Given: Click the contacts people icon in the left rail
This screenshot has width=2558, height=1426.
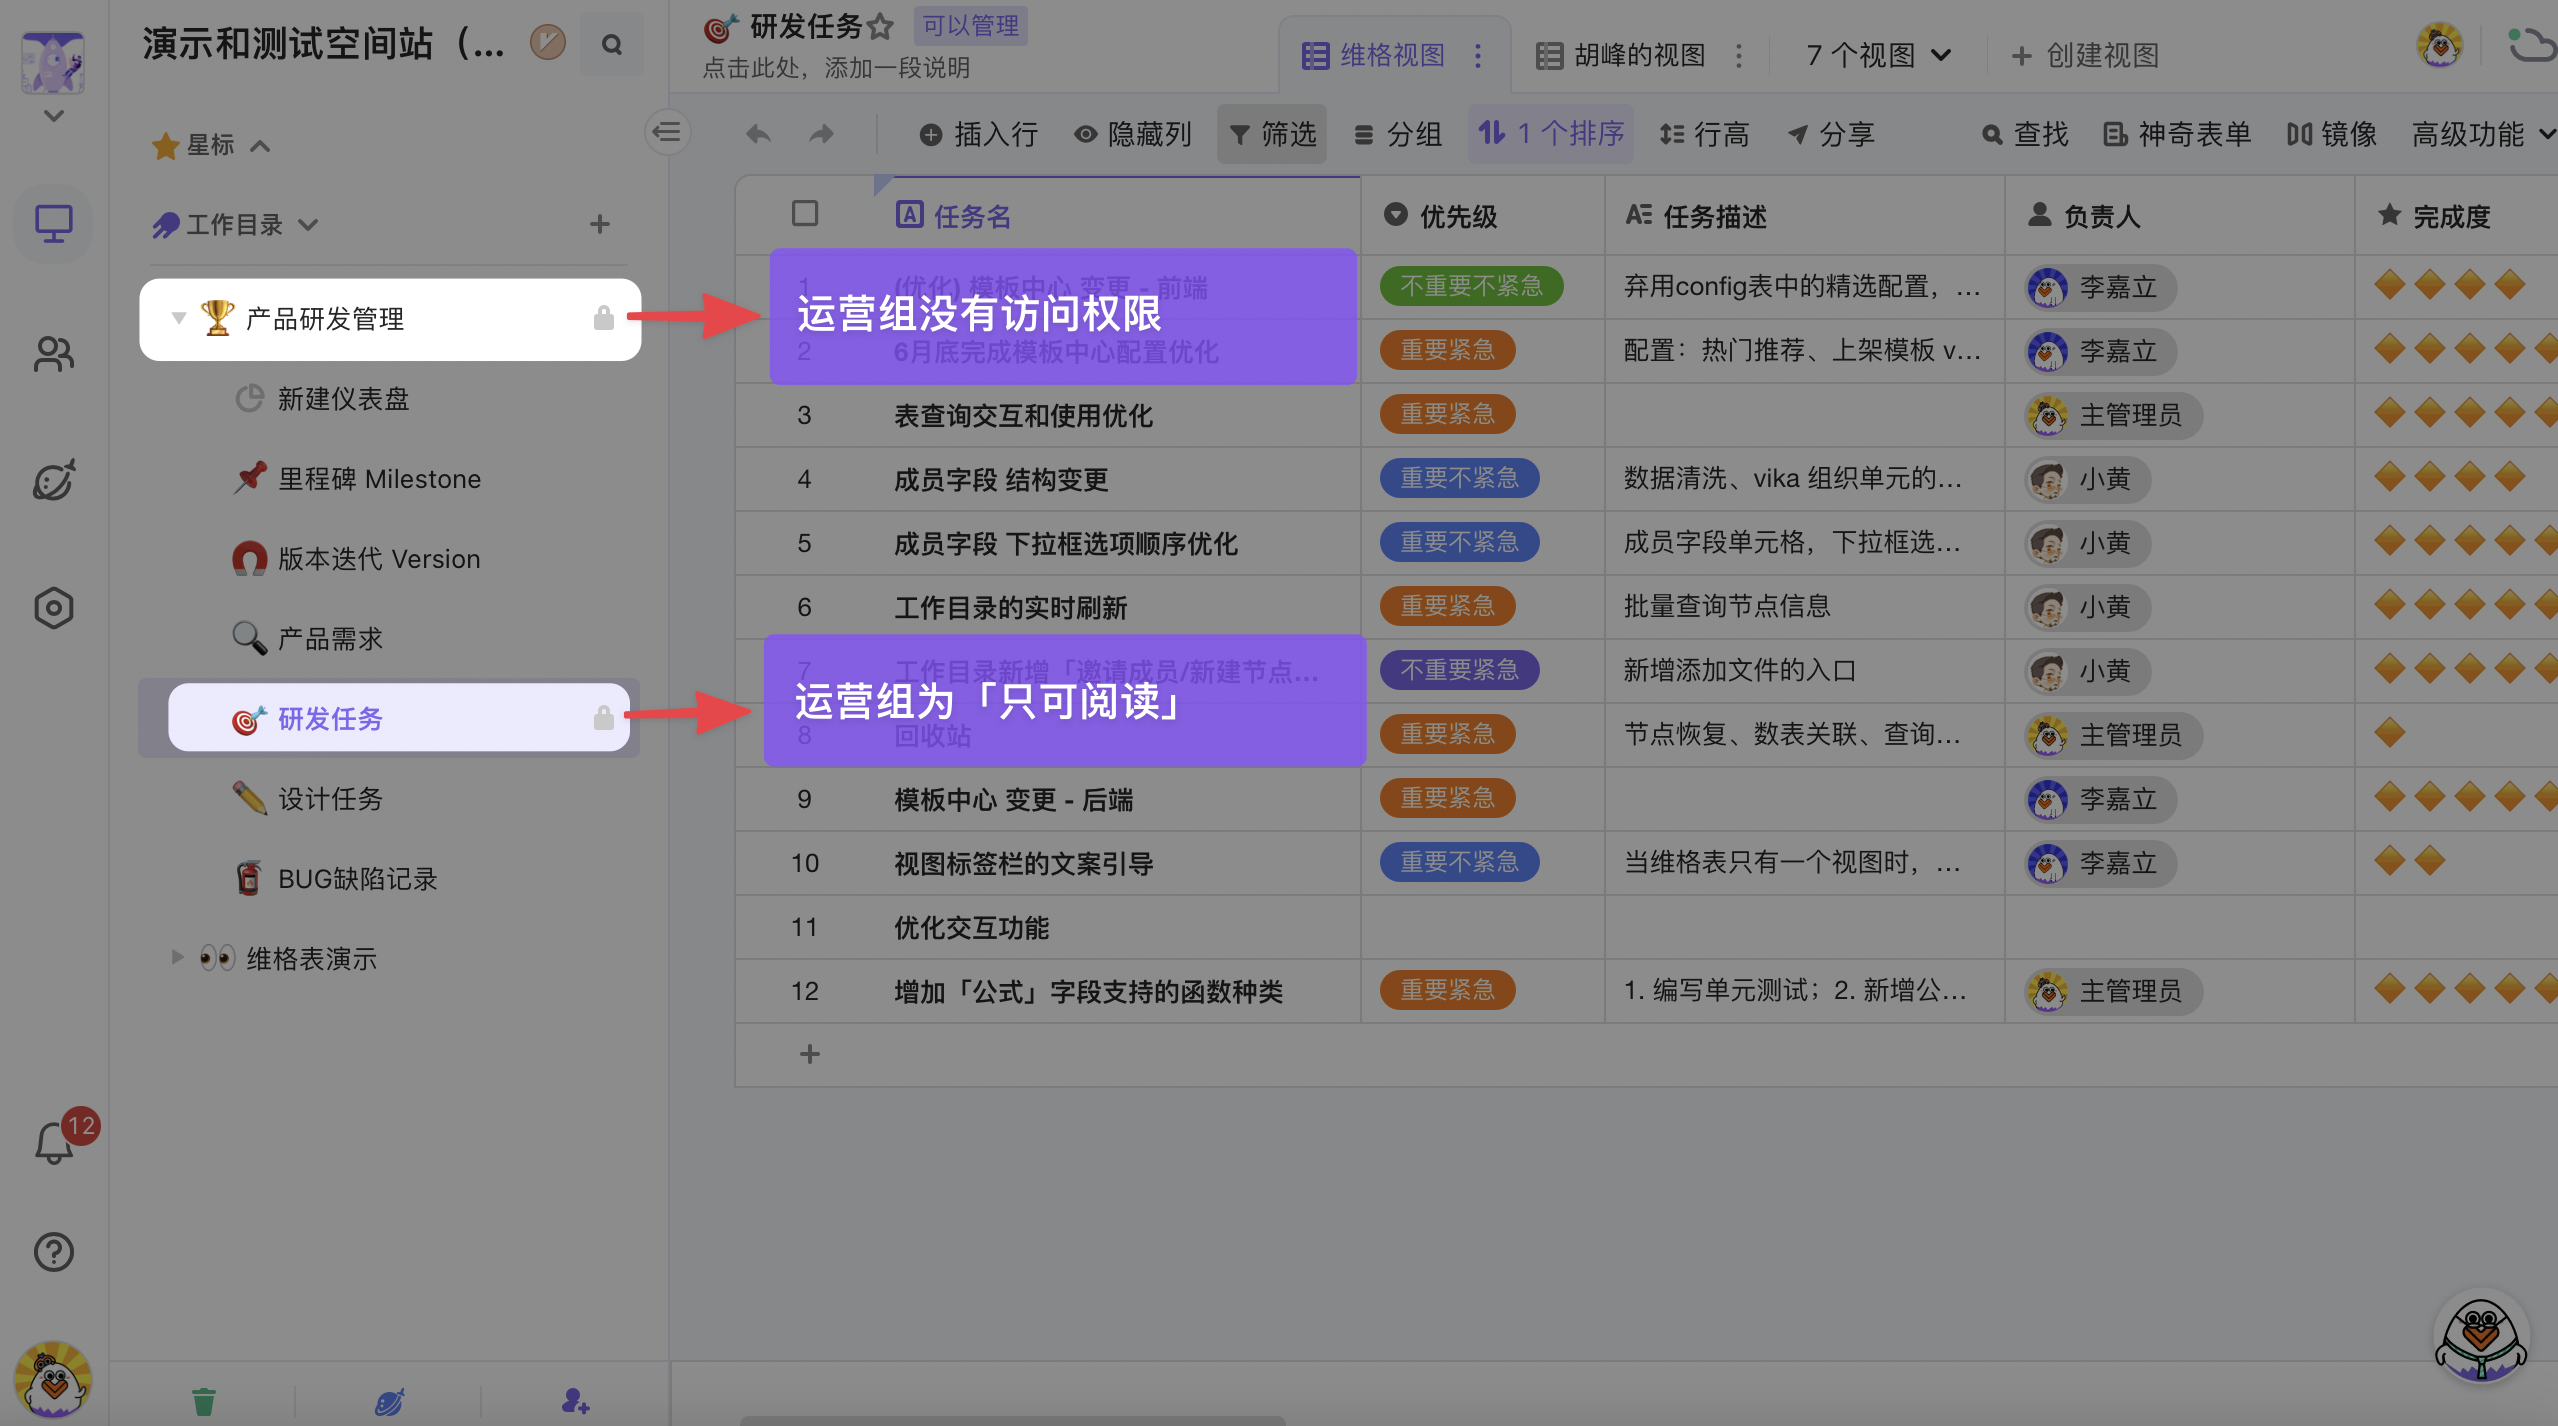Looking at the screenshot, I should [x=54, y=353].
